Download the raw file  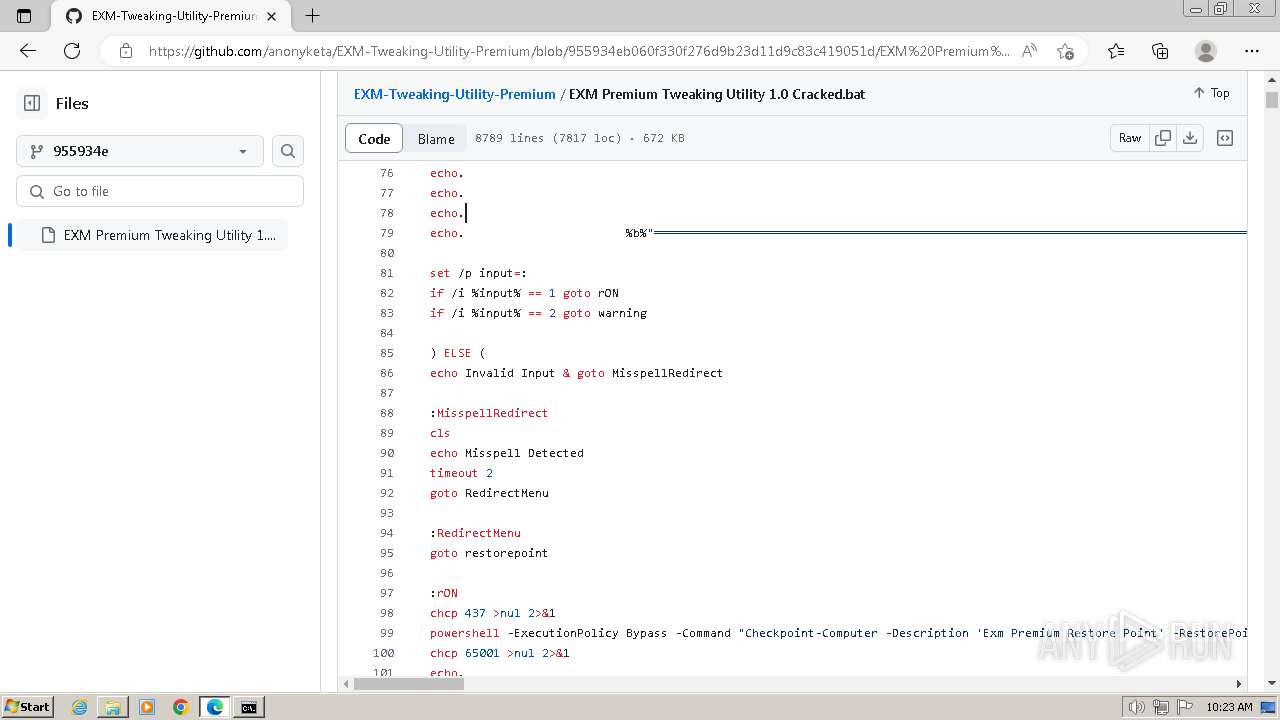tap(1190, 138)
